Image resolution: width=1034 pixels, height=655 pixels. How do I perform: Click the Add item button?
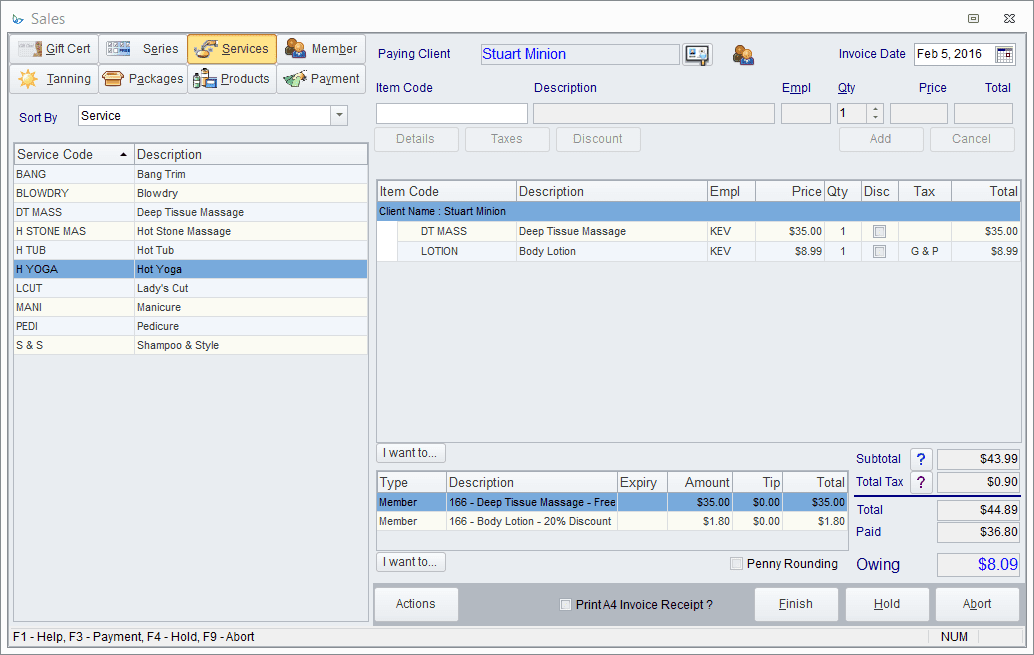coord(881,139)
